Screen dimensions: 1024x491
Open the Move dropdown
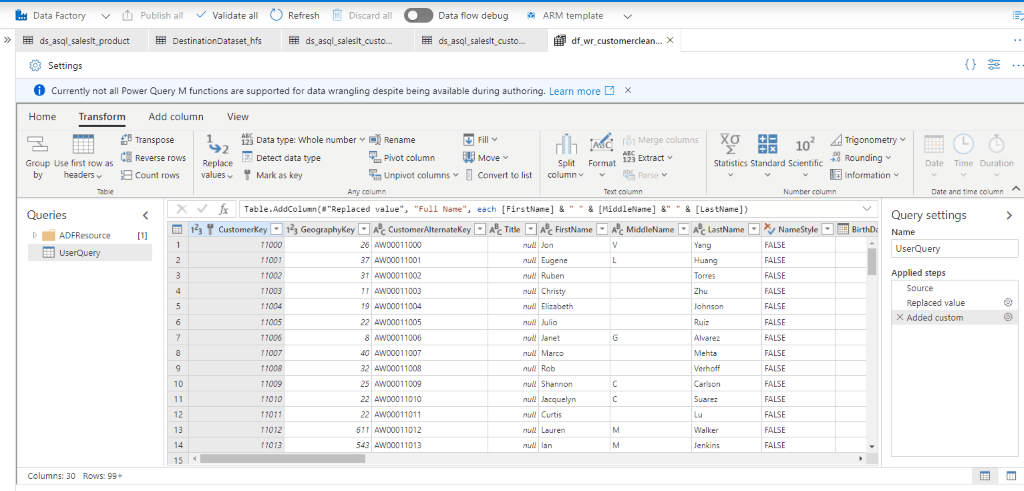click(485, 157)
